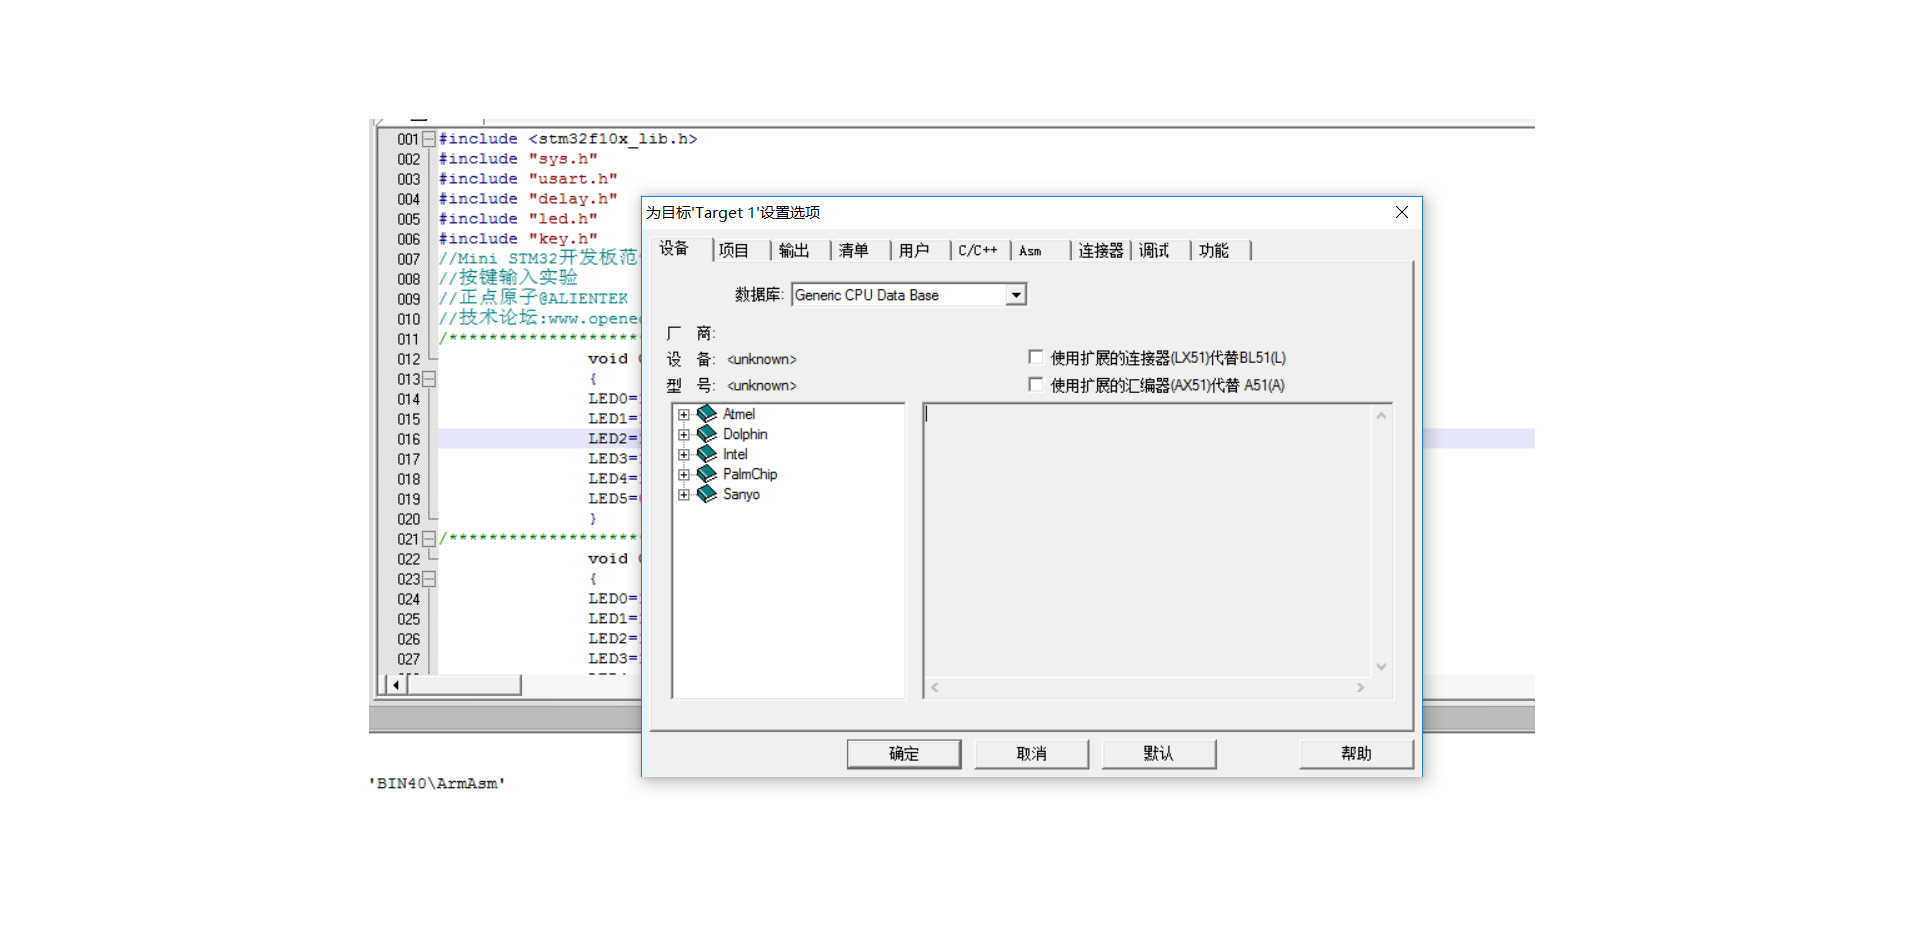Image resolution: width=1914 pixels, height=927 pixels.
Task: Click line number 012 in editor gutter
Action: 408,359
